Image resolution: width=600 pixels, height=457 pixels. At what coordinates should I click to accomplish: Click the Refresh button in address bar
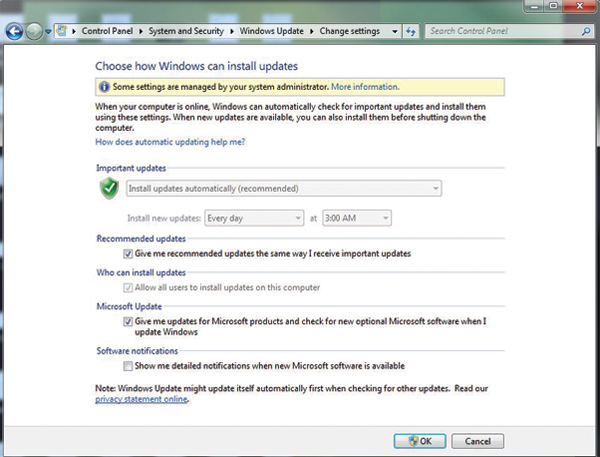[411, 31]
